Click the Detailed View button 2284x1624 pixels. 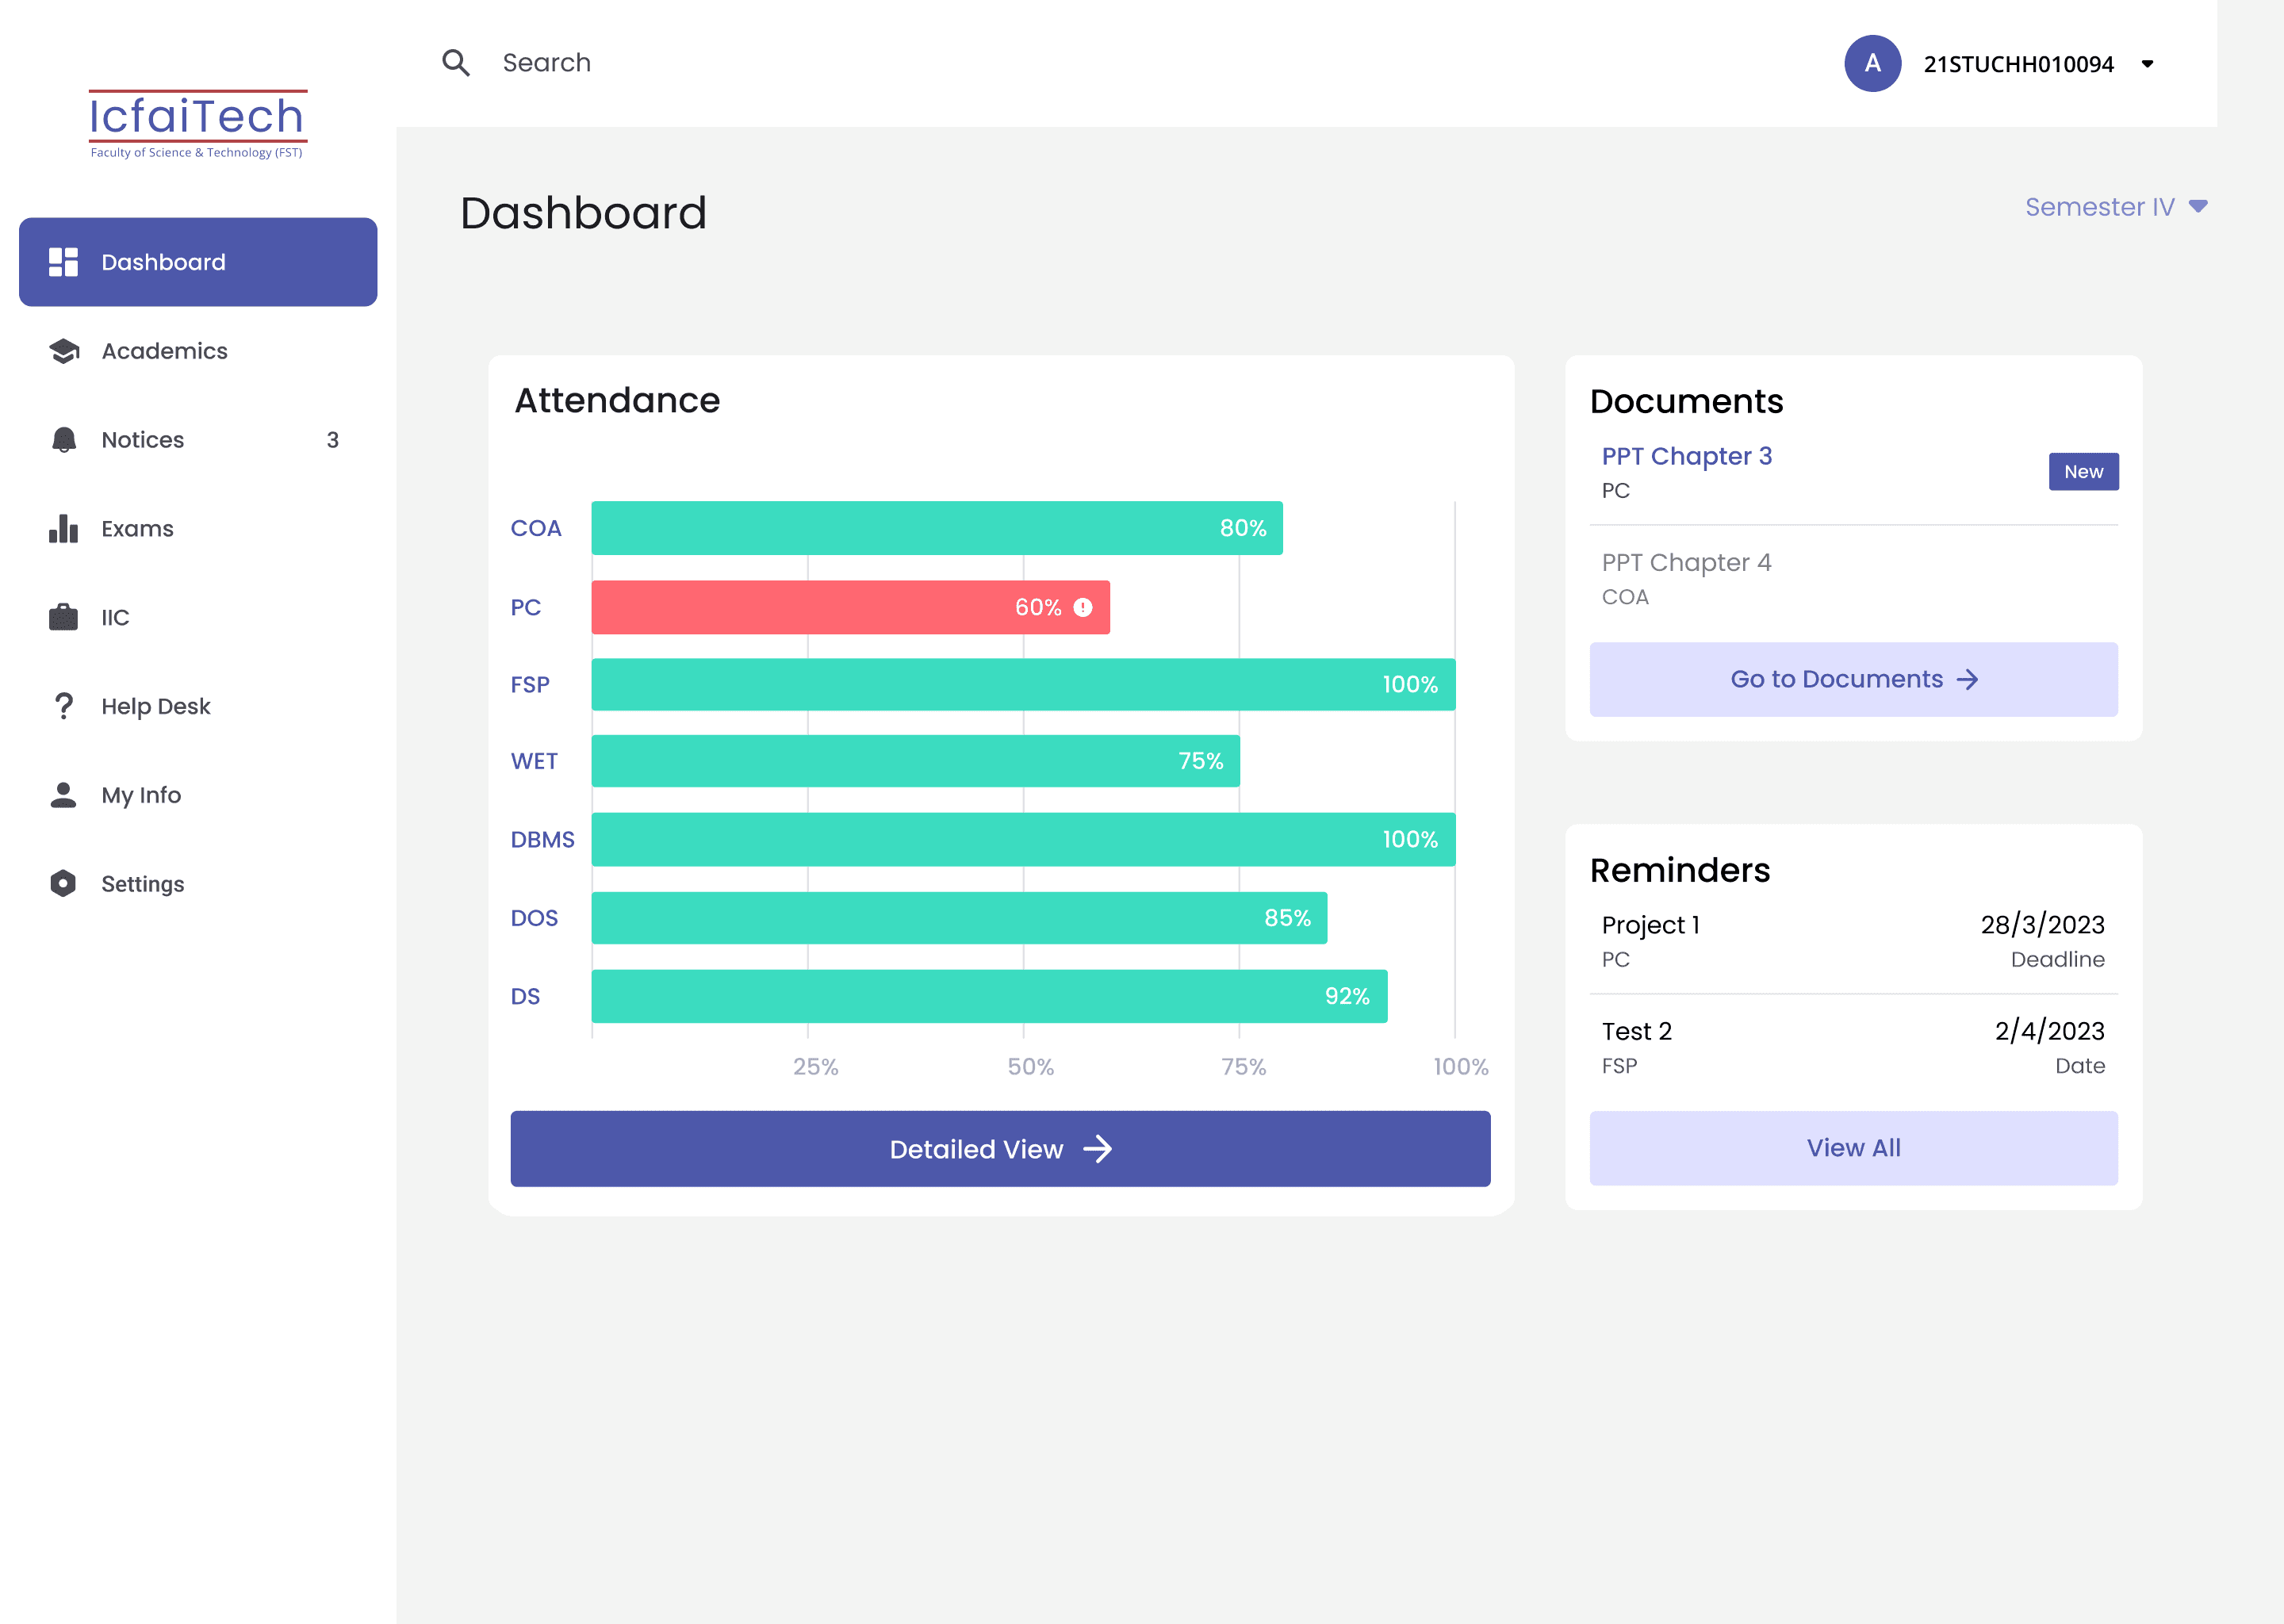pos(1000,1149)
